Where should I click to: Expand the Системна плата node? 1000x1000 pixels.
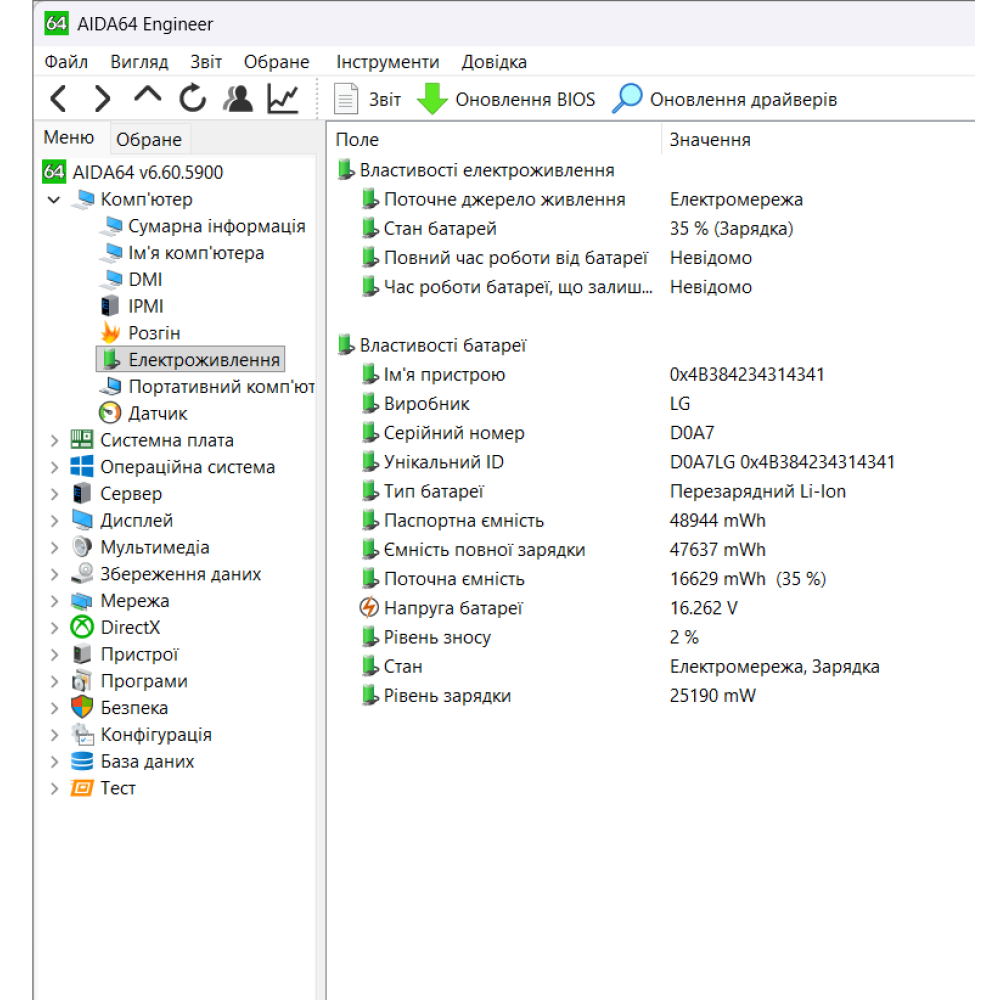(x=54, y=440)
